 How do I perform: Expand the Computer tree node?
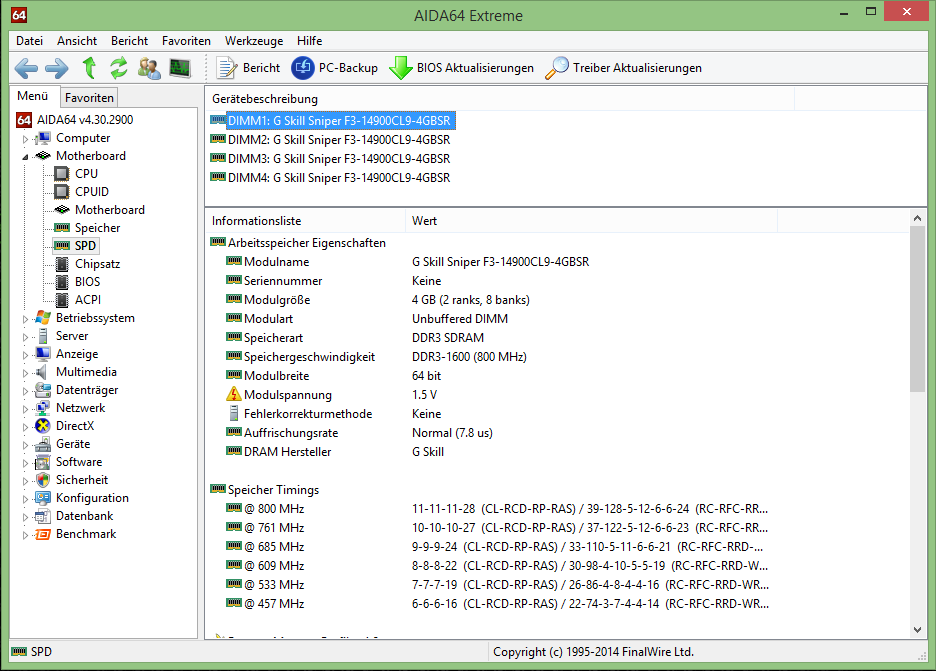pyautogui.click(x=25, y=139)
